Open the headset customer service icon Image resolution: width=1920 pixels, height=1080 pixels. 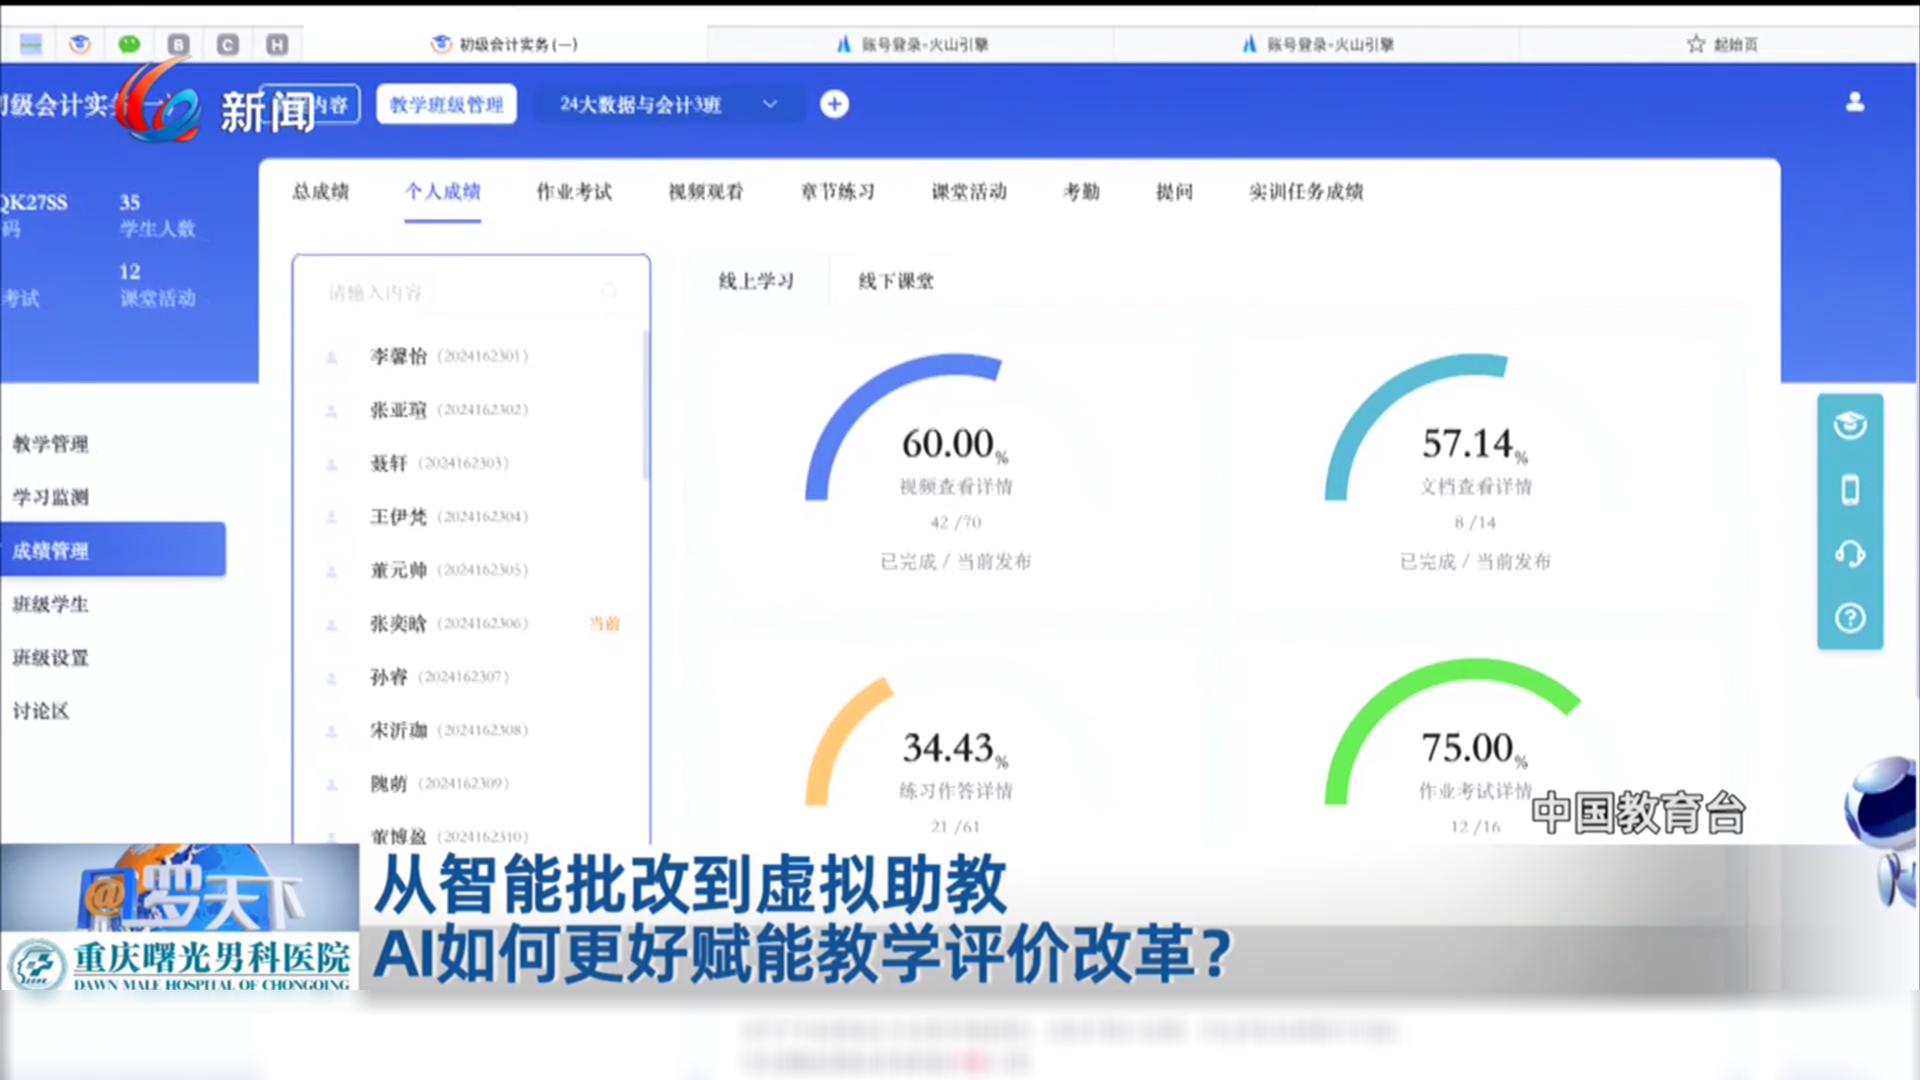pos(1849,554)
